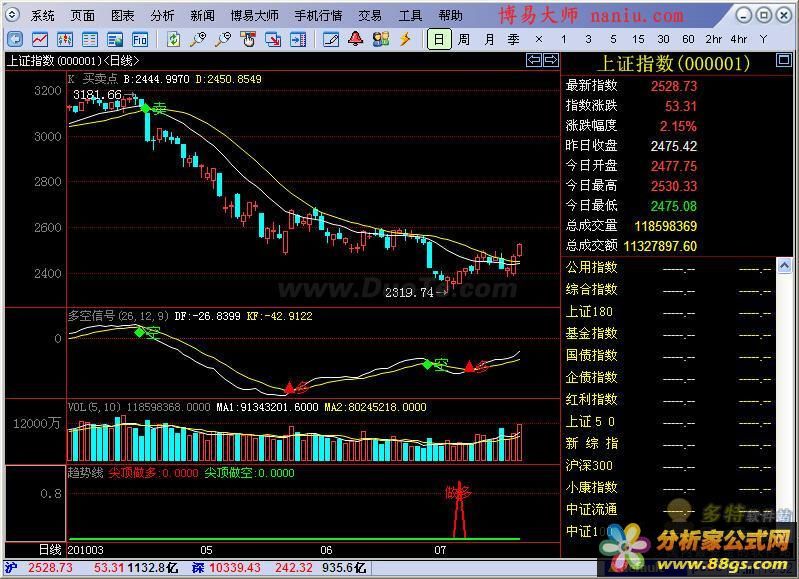
Task: Open the 系统 menu
Action: (x=42, y=16)
